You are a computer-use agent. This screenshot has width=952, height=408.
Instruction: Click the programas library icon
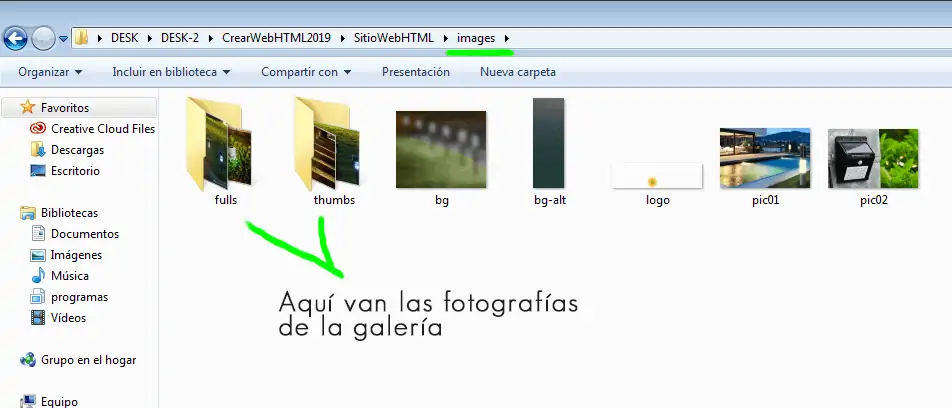38,297
